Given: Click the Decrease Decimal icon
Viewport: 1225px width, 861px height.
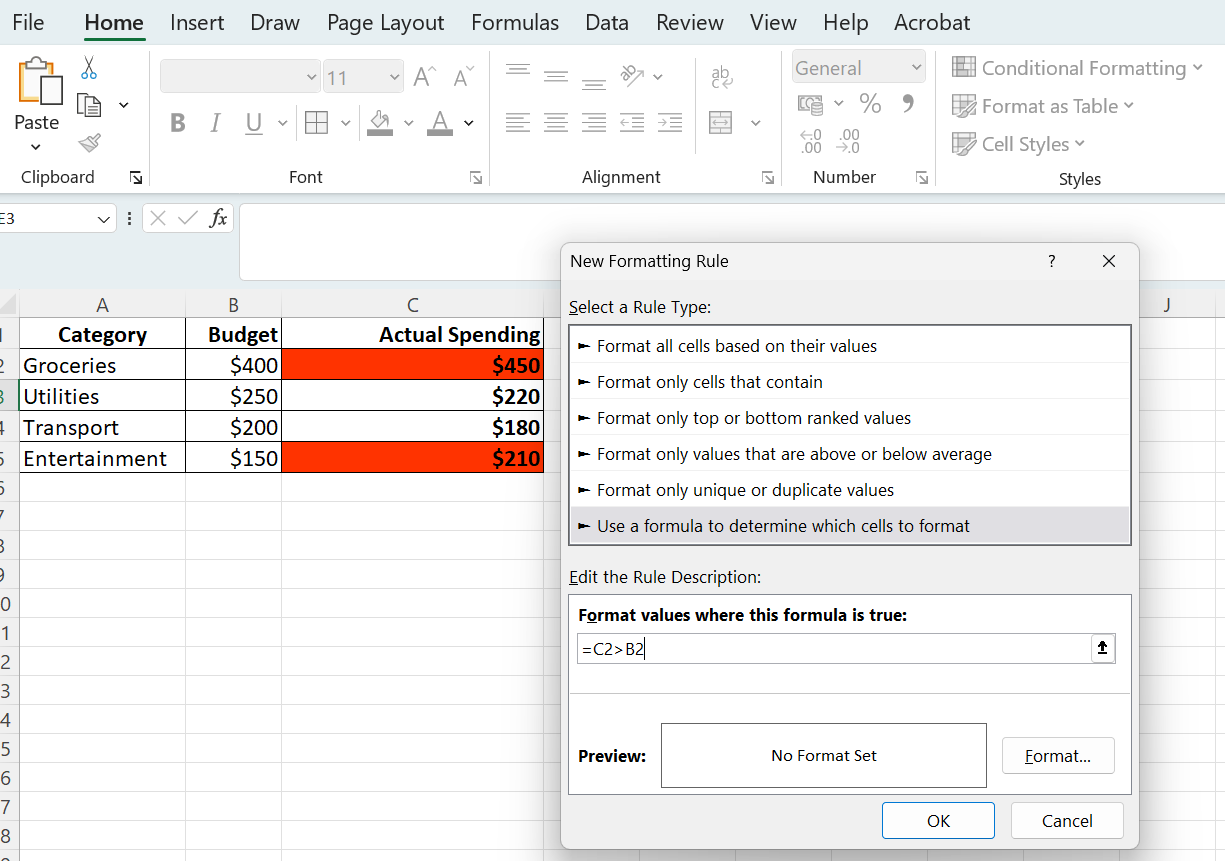Looking at the screenshot, I should click(848, 141).
